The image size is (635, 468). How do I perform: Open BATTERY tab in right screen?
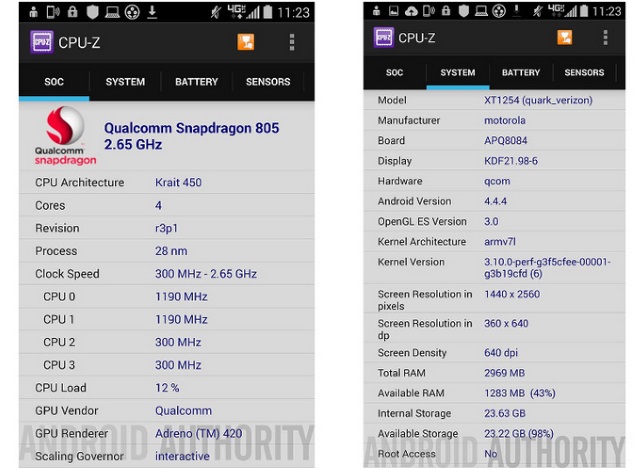tap(521, 72)
